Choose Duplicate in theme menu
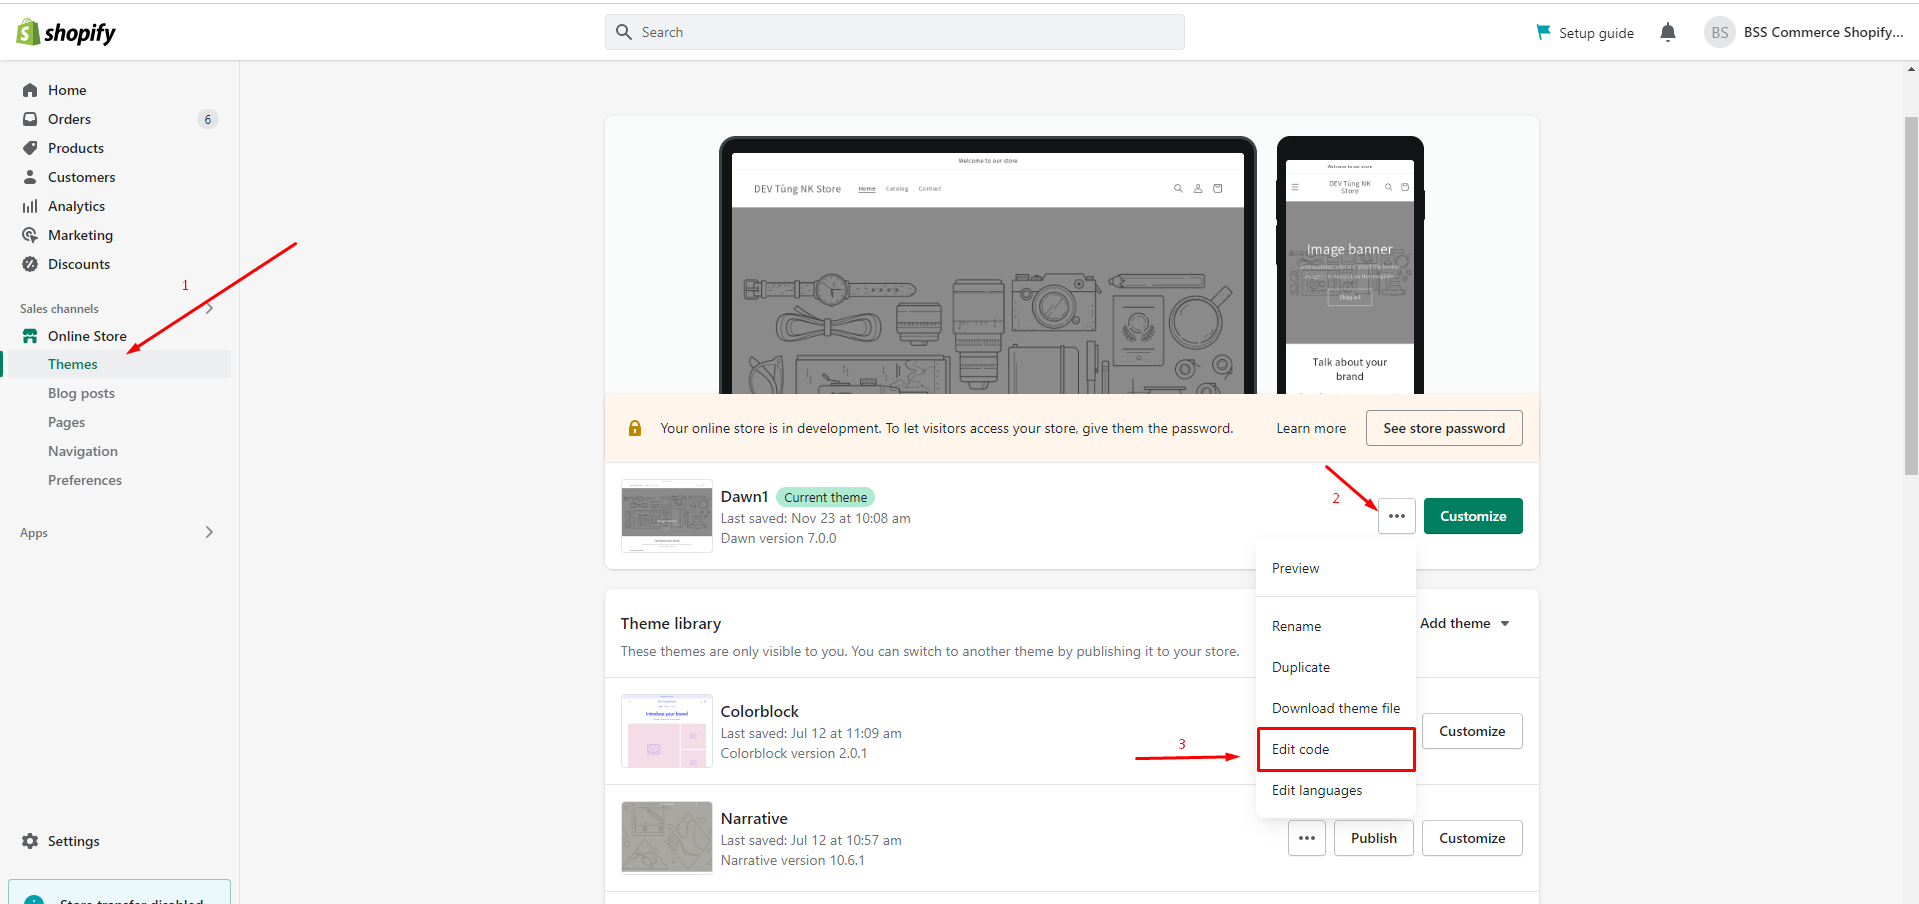Image resolution: width=1919 pixels, height=904 pixels. [1336, 667]
